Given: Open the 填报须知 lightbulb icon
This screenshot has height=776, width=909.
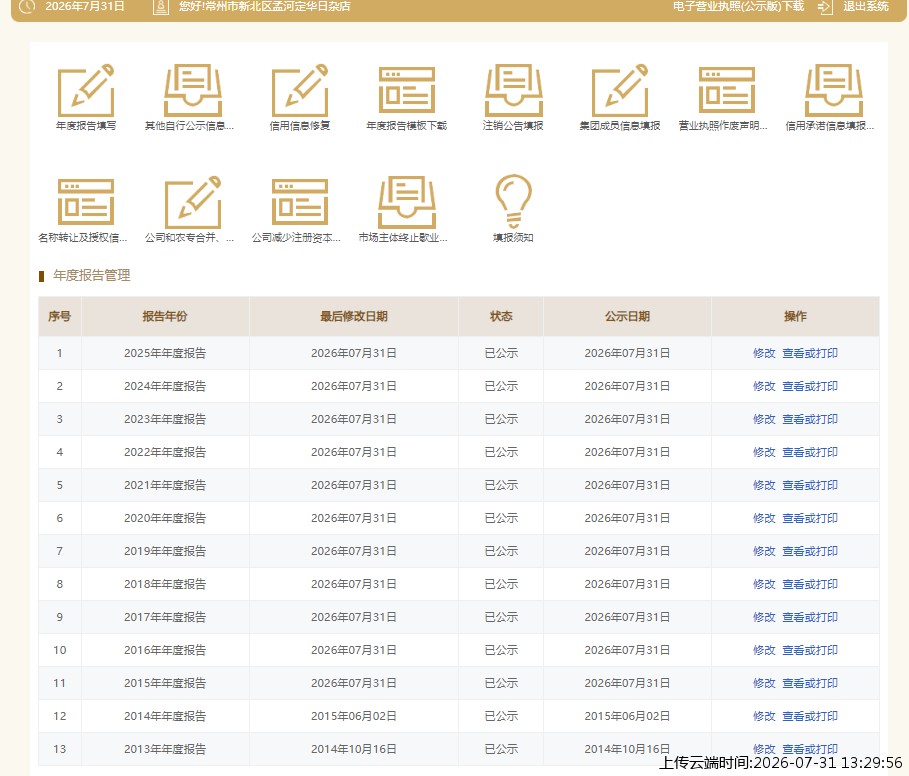Looking at the screenshot, I should point(513,201).
